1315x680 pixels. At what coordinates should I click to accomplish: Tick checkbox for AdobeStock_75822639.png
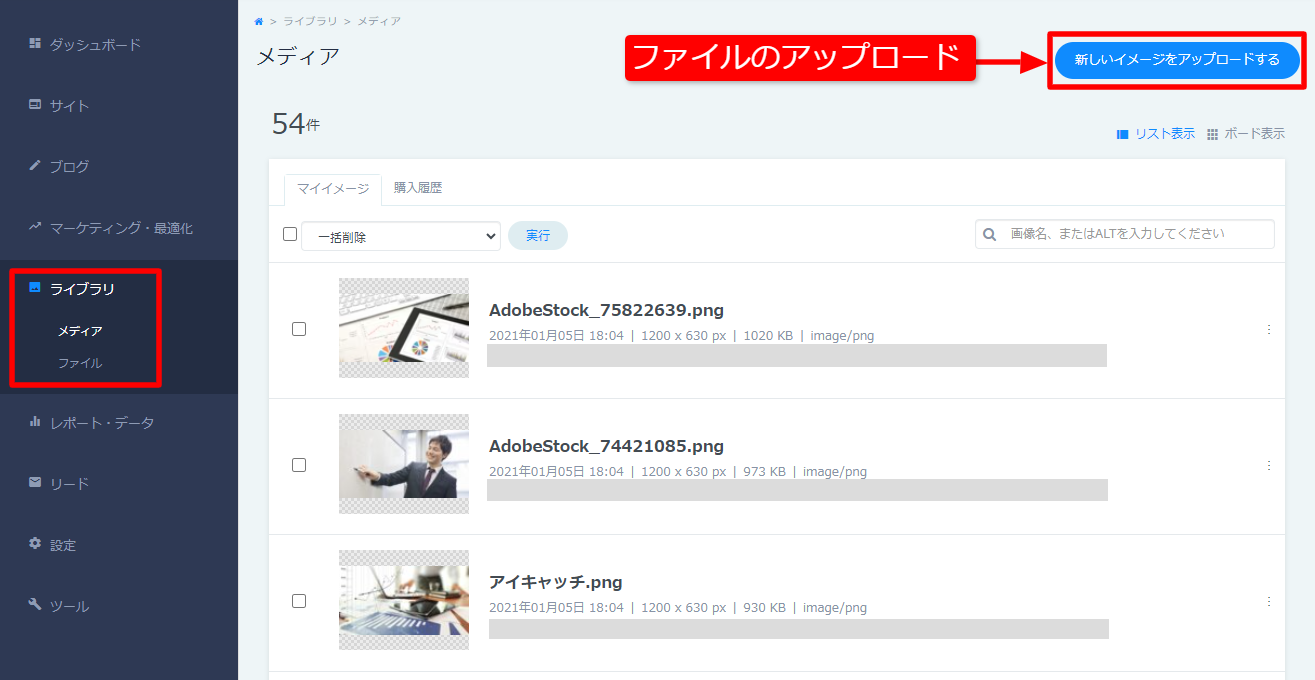tap(299, 329)
